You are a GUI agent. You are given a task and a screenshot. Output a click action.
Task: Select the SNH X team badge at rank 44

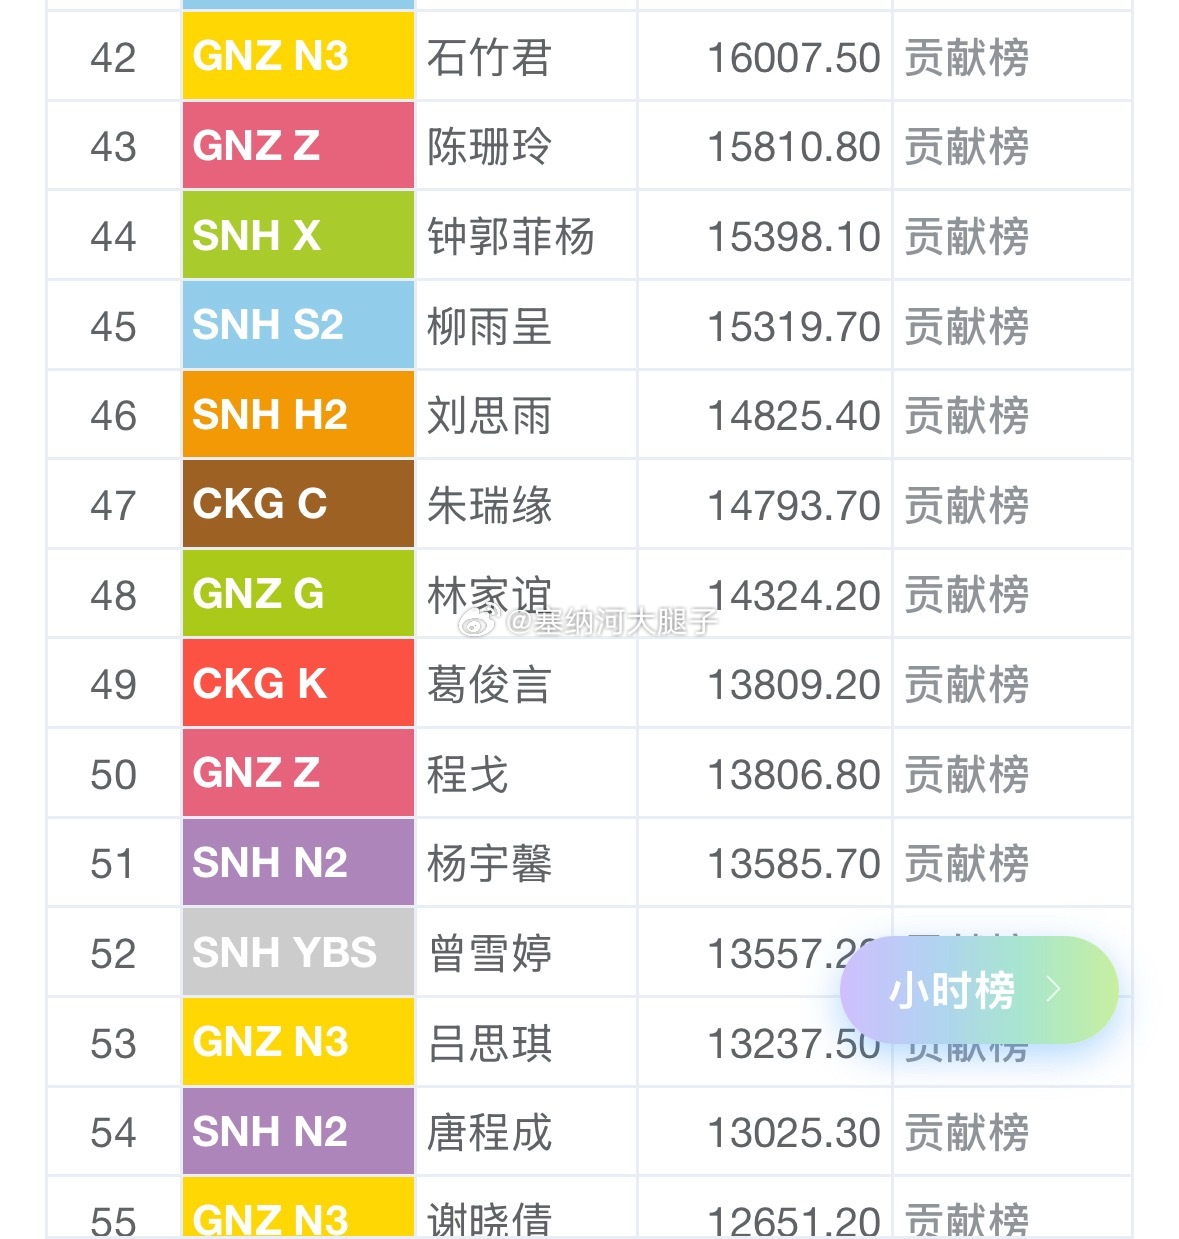(298, 236)
